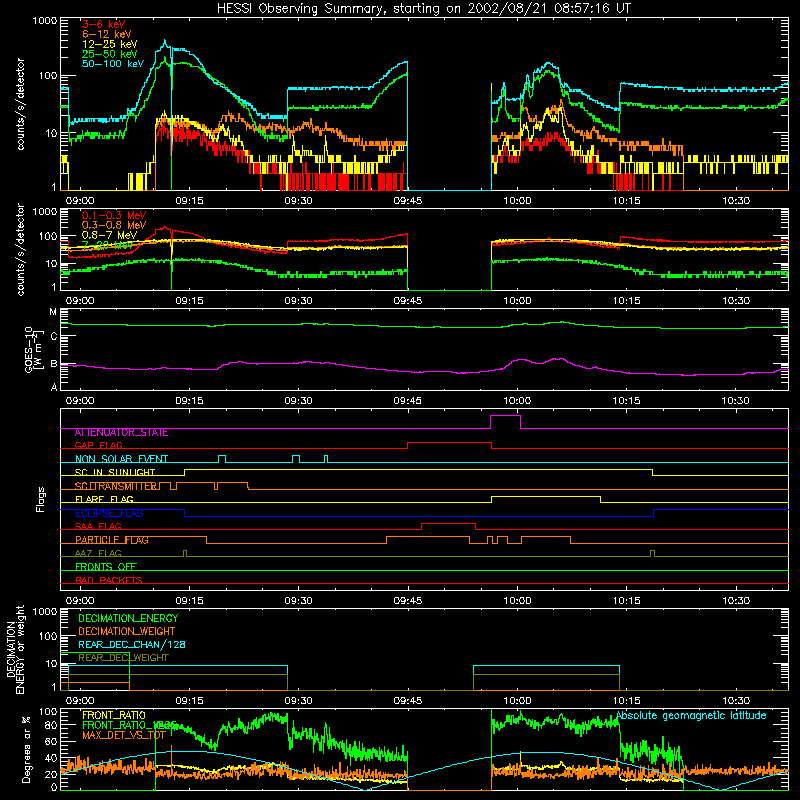800x800 pixels.
Task: Click the raised GAP_FLAG segment after 09:45
Action: 449,443
